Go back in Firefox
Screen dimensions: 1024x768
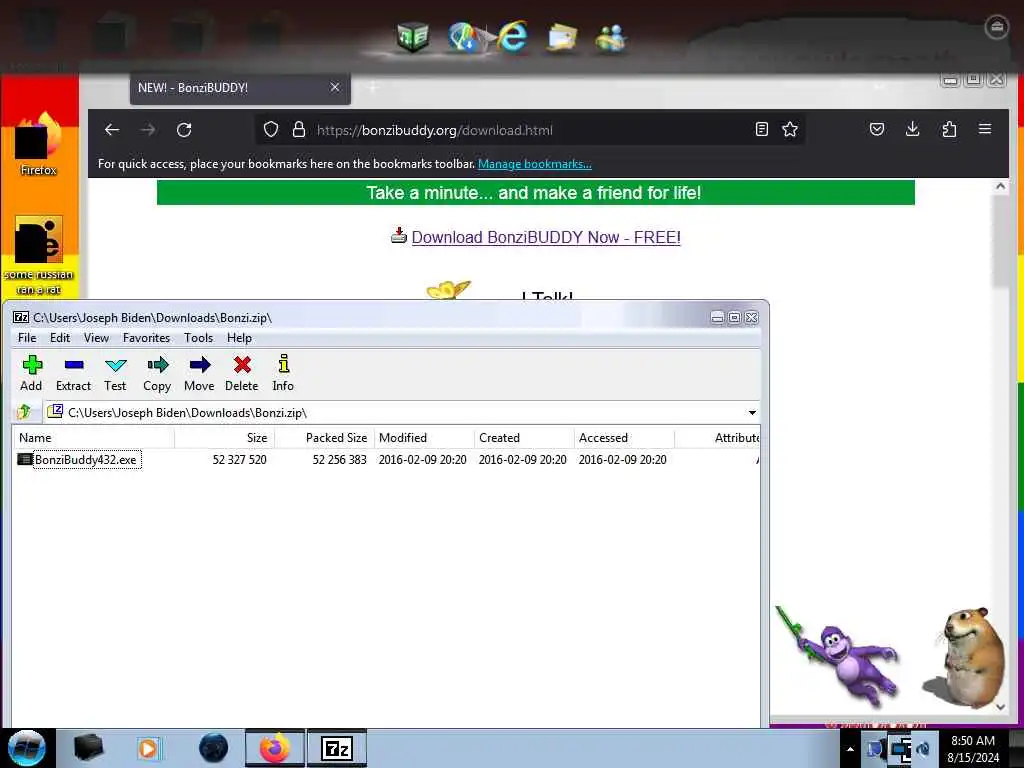point(112,129)
